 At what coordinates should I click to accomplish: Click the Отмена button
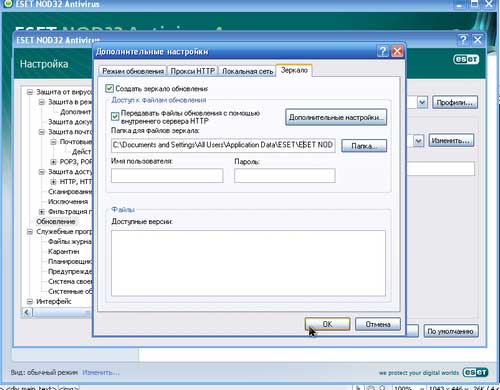pyautogui.click(x=378, y=324)
